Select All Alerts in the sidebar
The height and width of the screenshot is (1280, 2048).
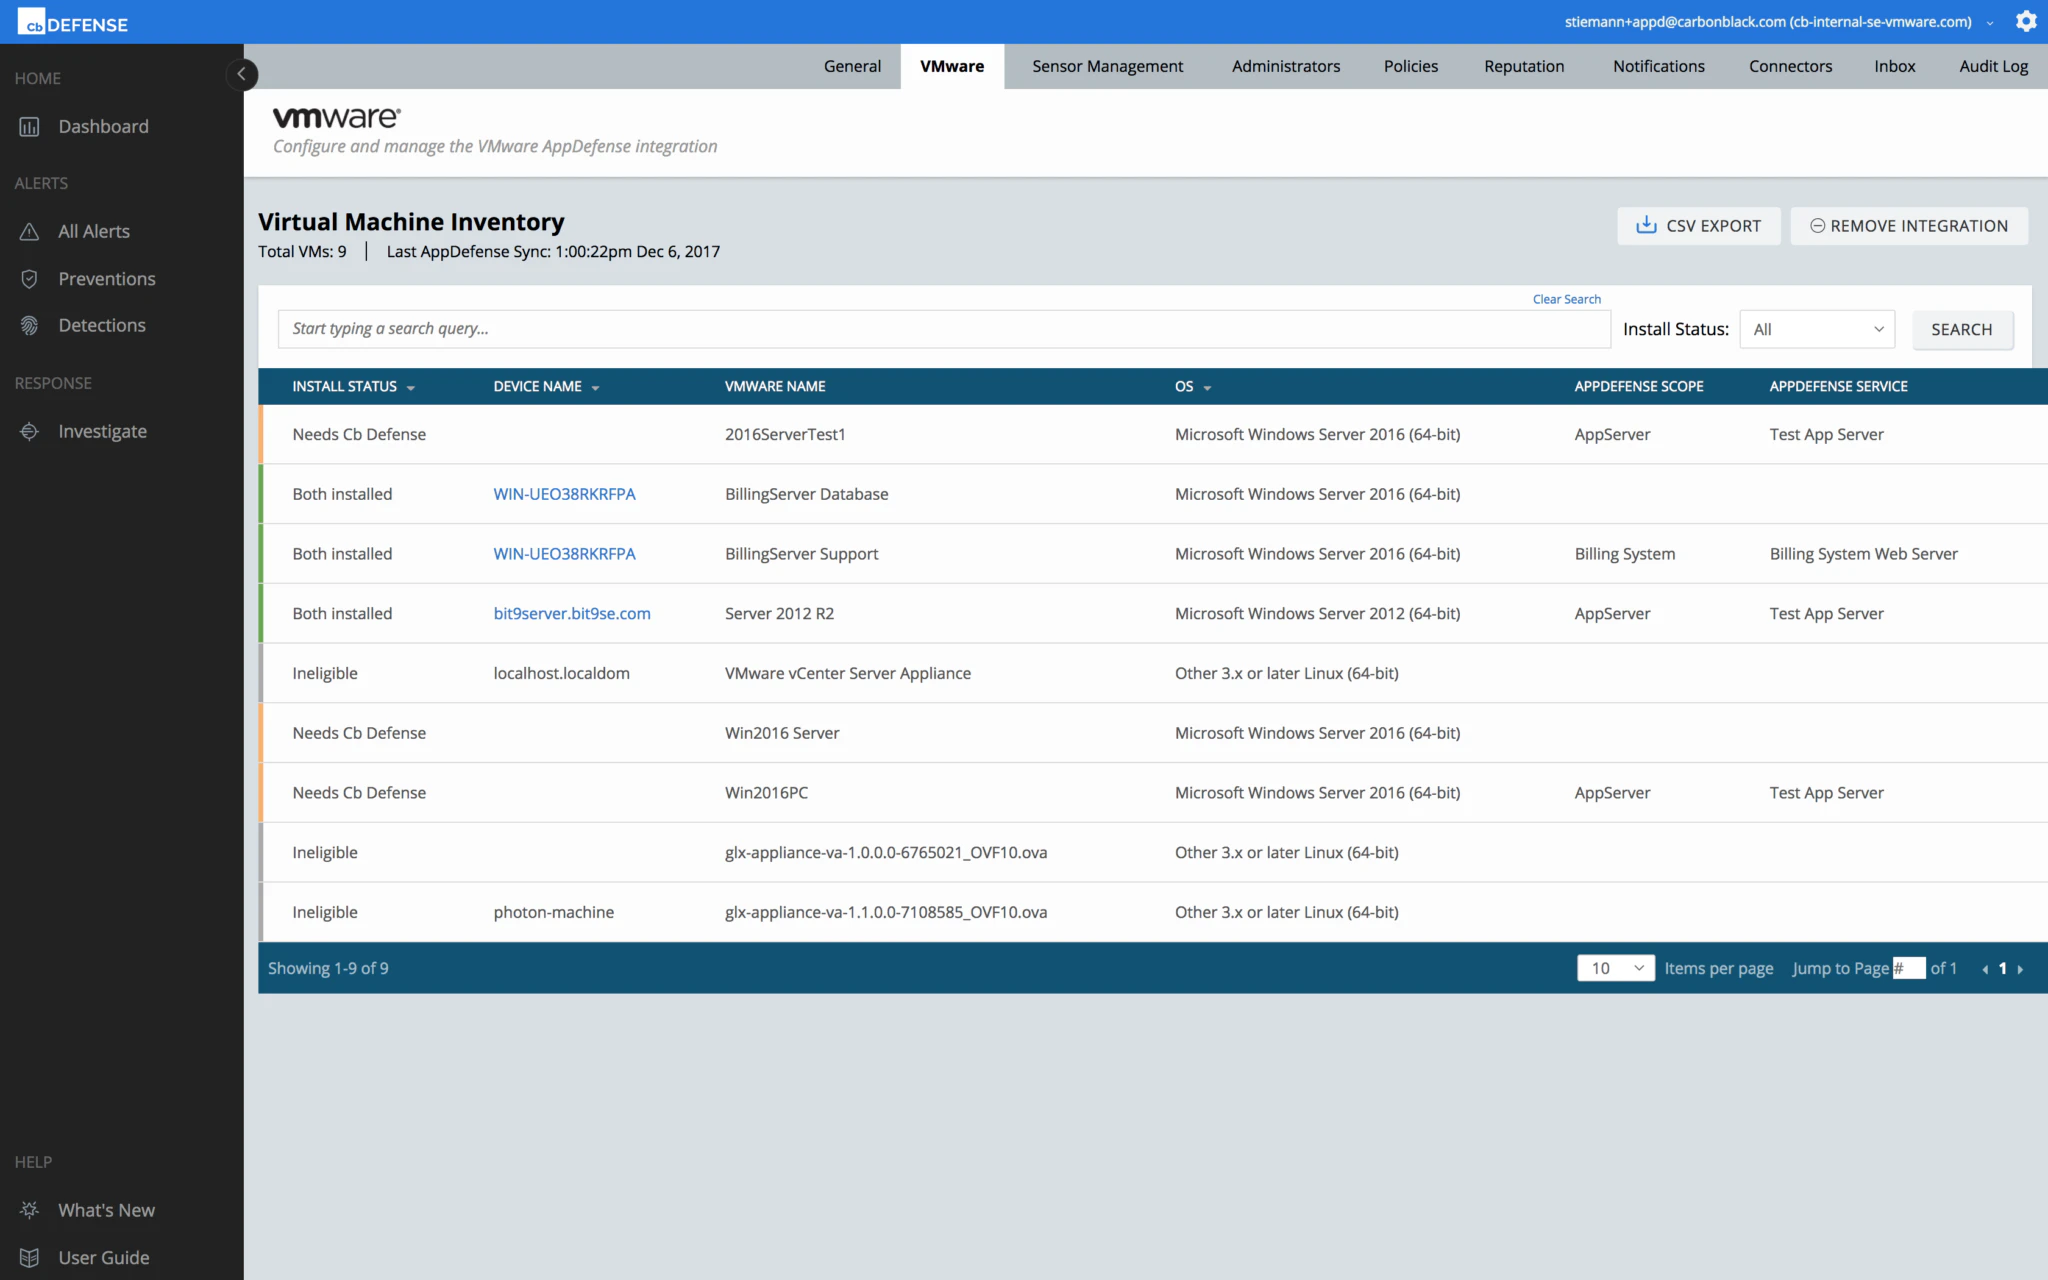[x=95, y=231]
